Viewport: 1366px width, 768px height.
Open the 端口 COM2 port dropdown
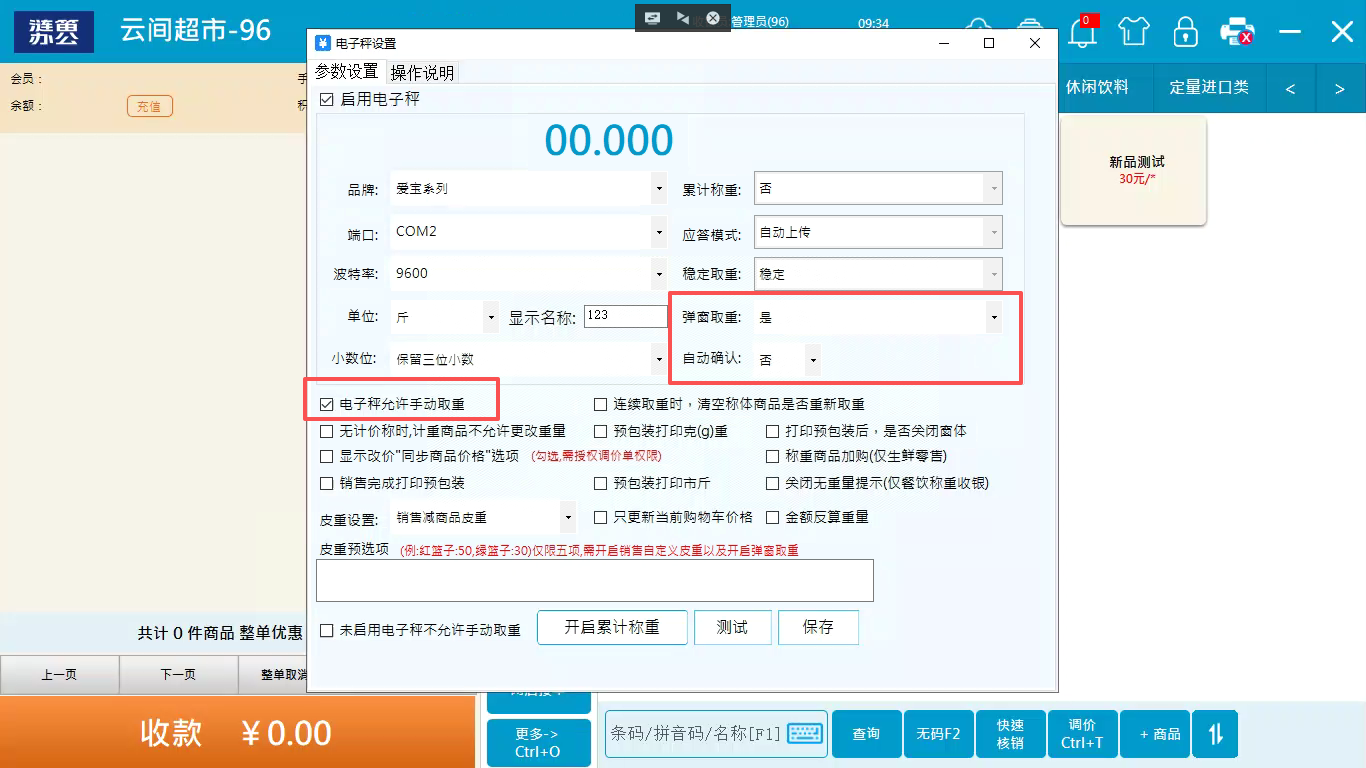pos(658,231)
